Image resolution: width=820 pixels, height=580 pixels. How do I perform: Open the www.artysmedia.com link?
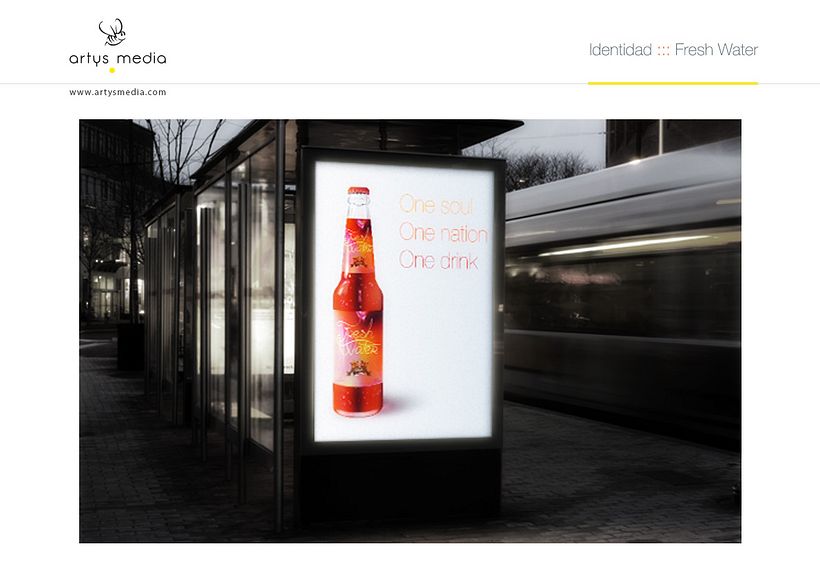[118, 92]
